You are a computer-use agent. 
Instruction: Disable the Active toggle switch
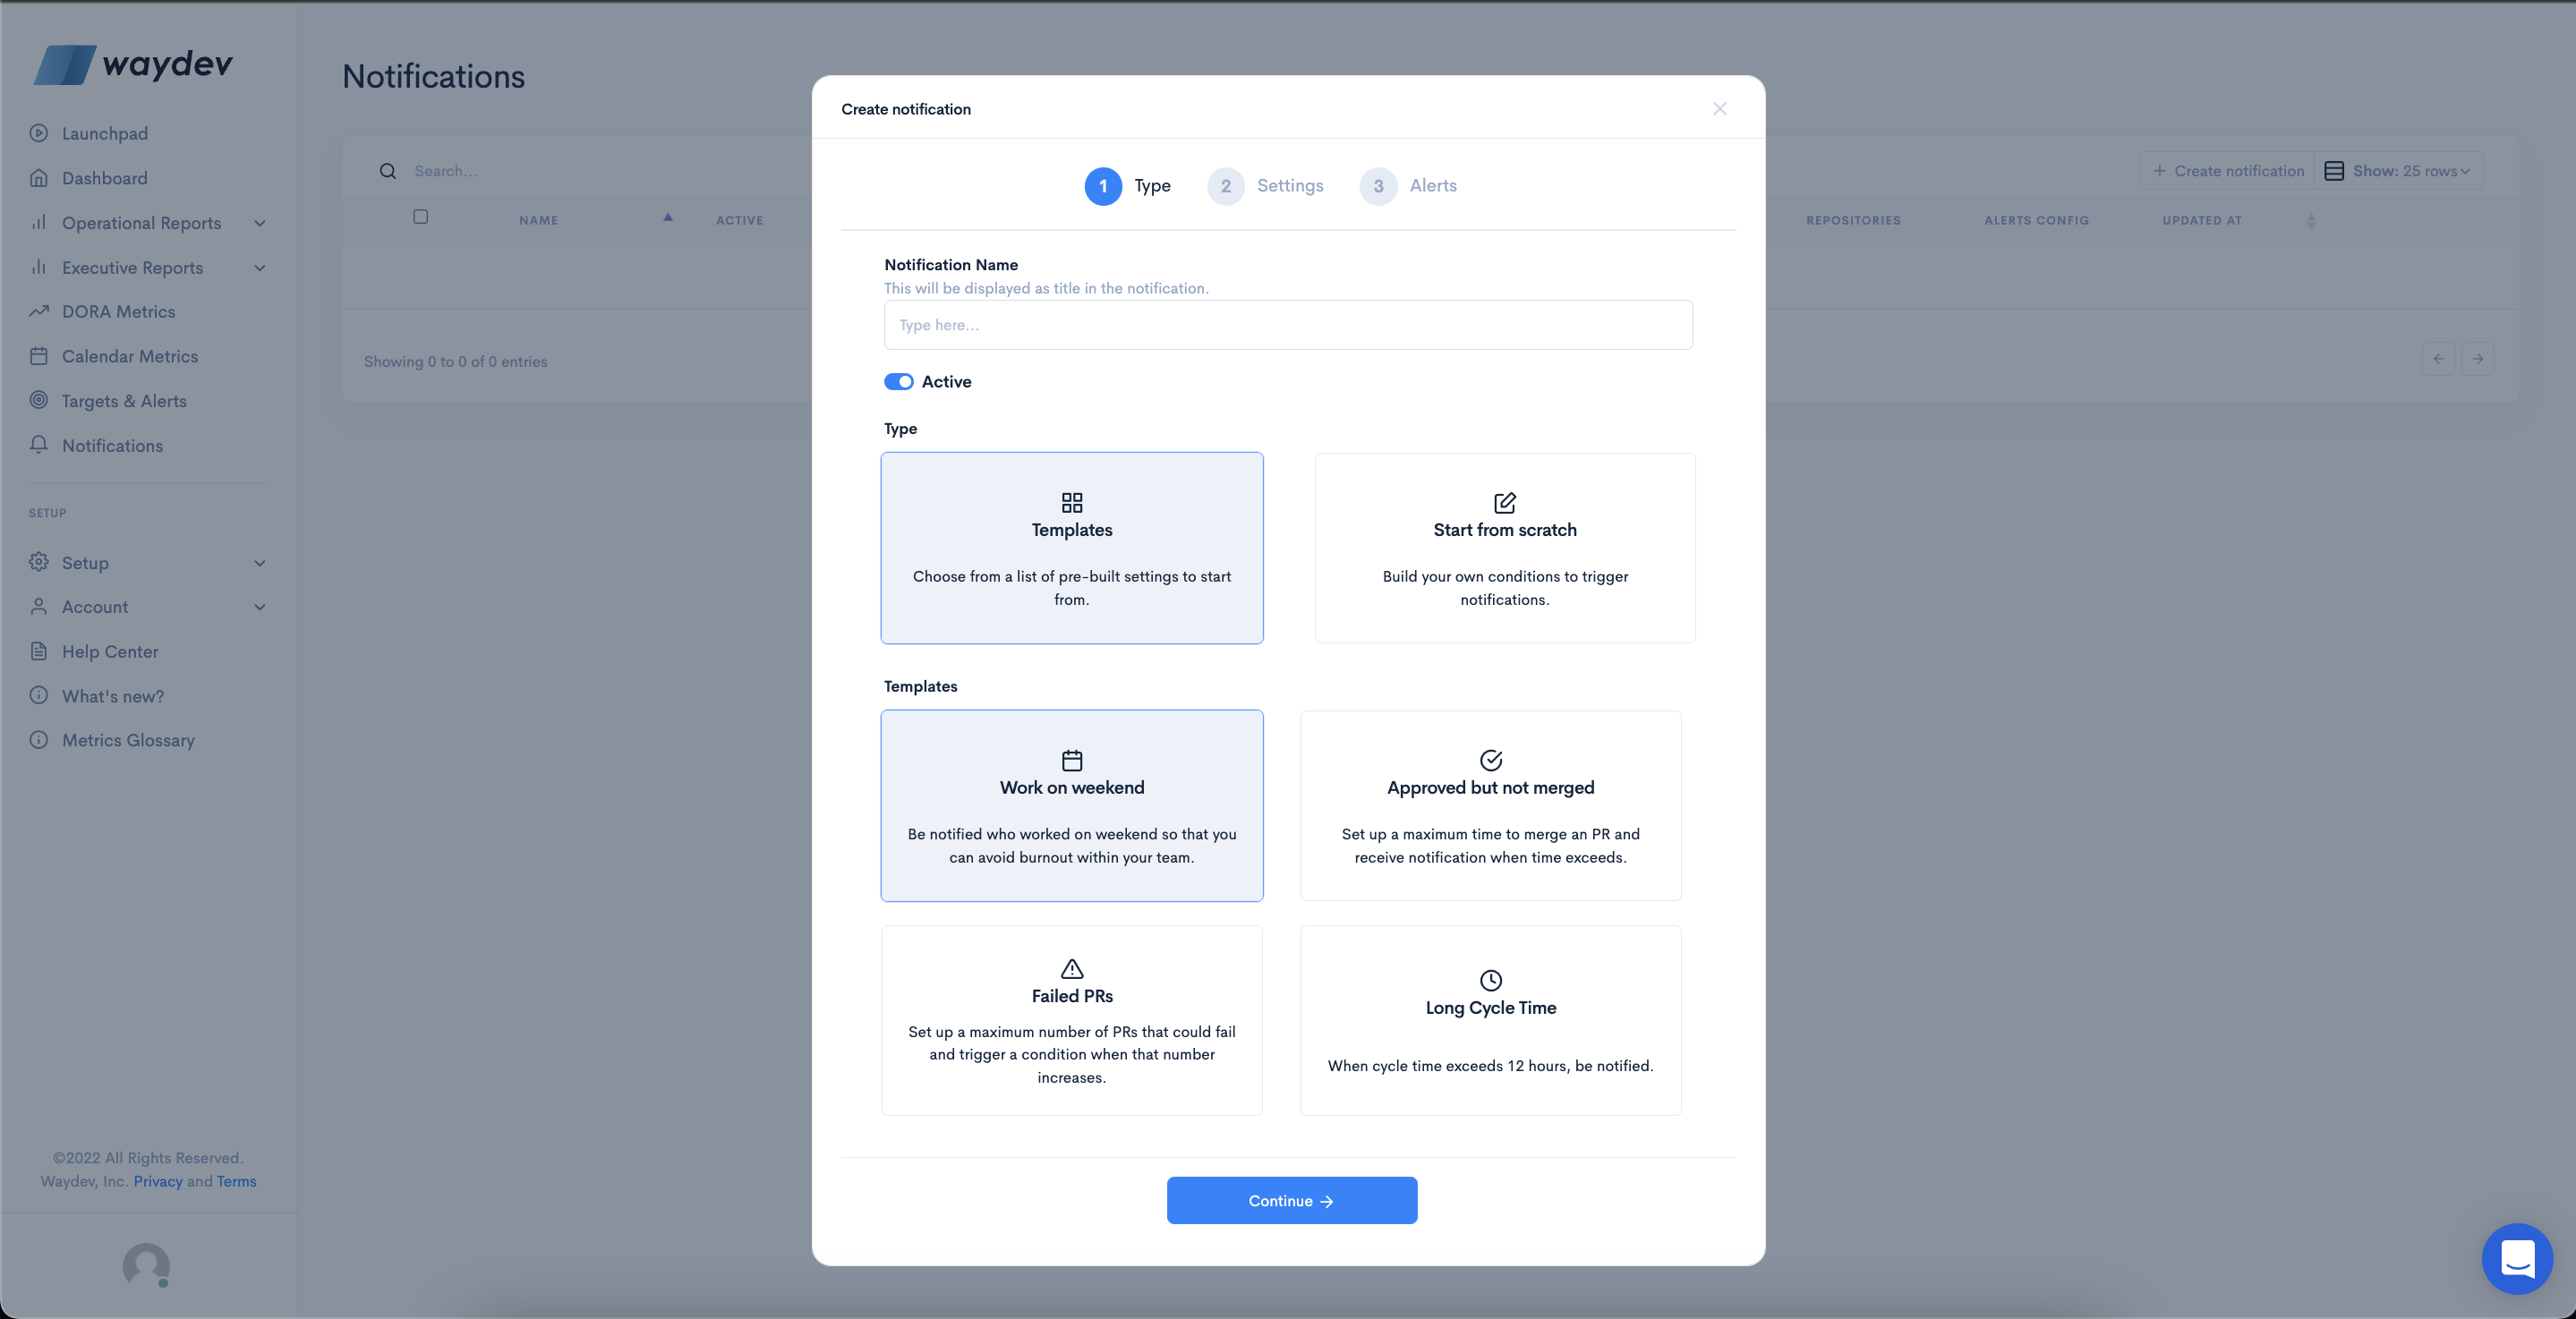click(898, 382)
